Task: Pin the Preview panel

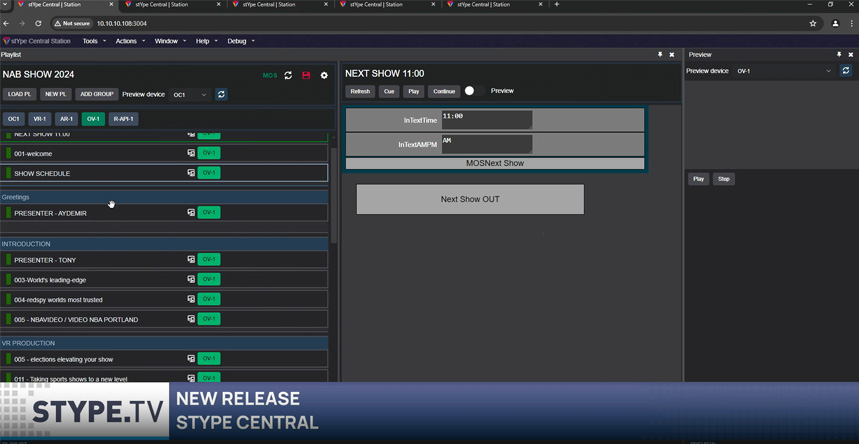Action: coord(839,55)
